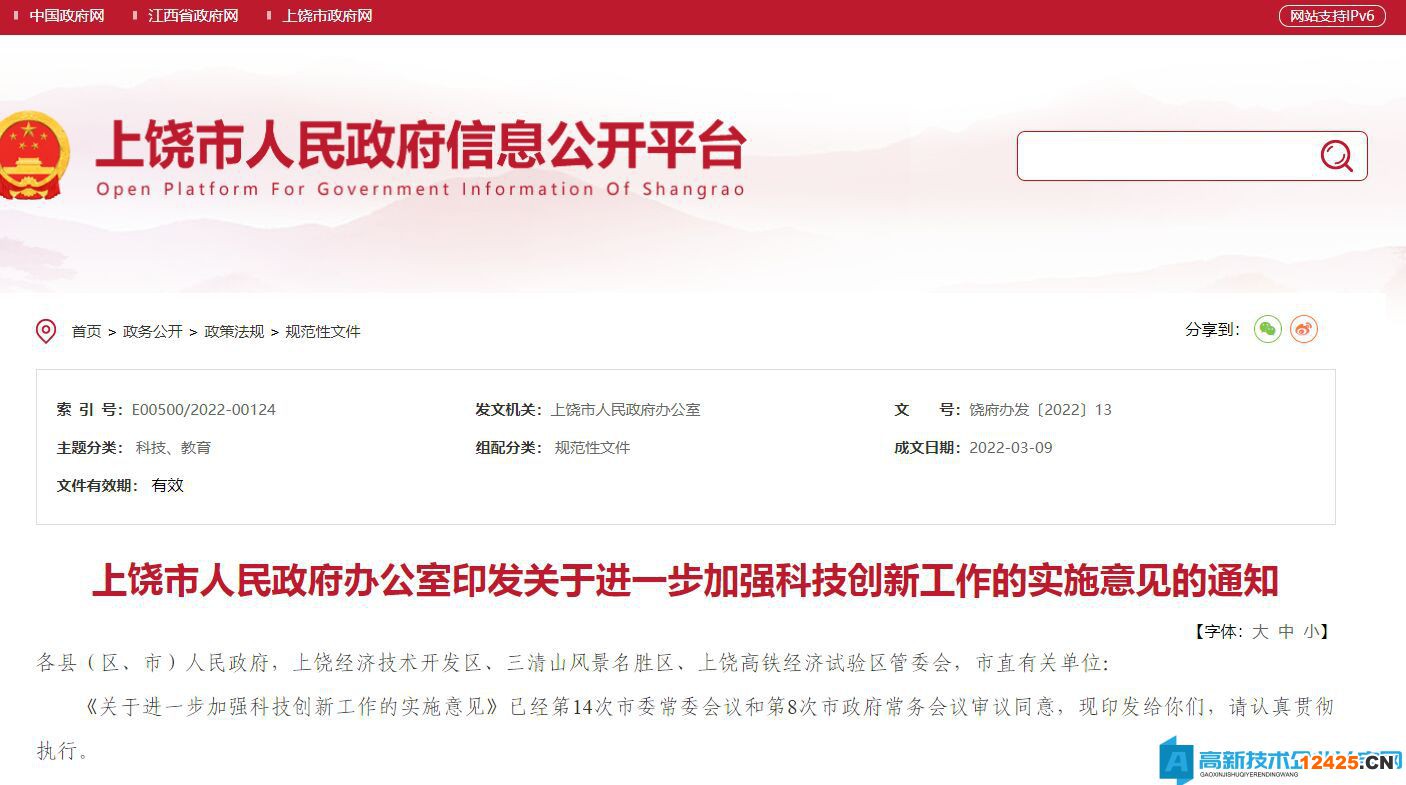Share the page via the WeChat icon

click(x=1267, y=329)
